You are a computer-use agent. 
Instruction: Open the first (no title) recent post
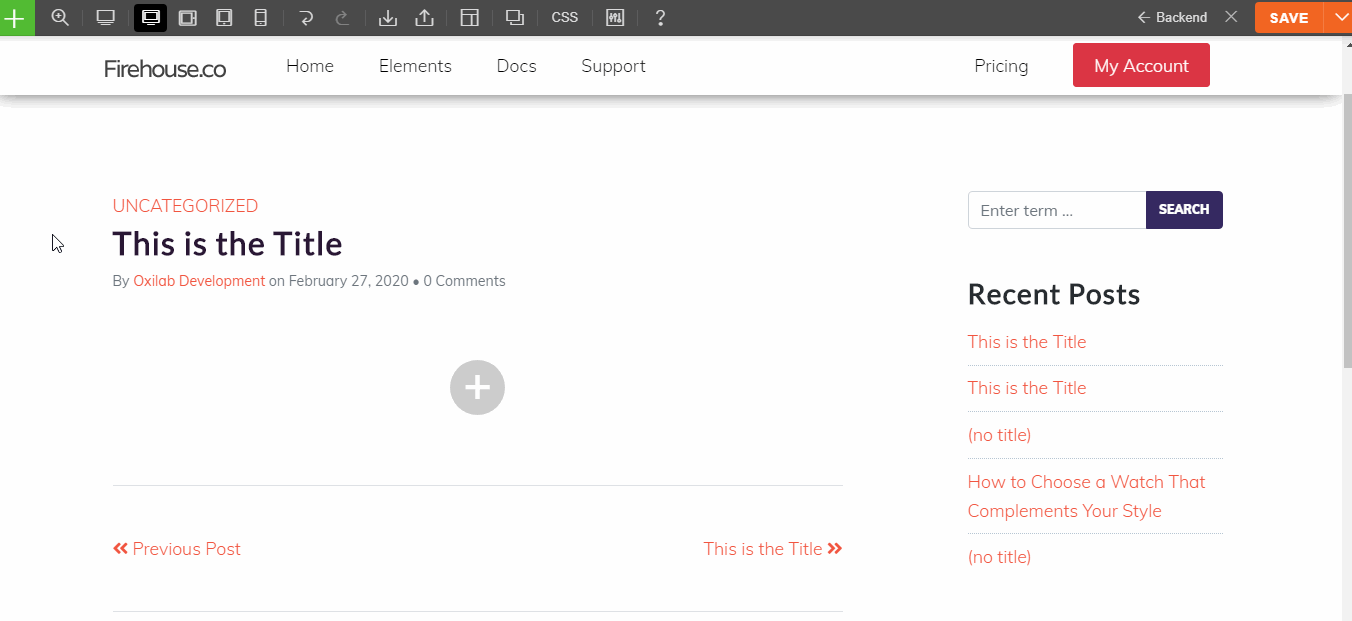click(999, 435)
